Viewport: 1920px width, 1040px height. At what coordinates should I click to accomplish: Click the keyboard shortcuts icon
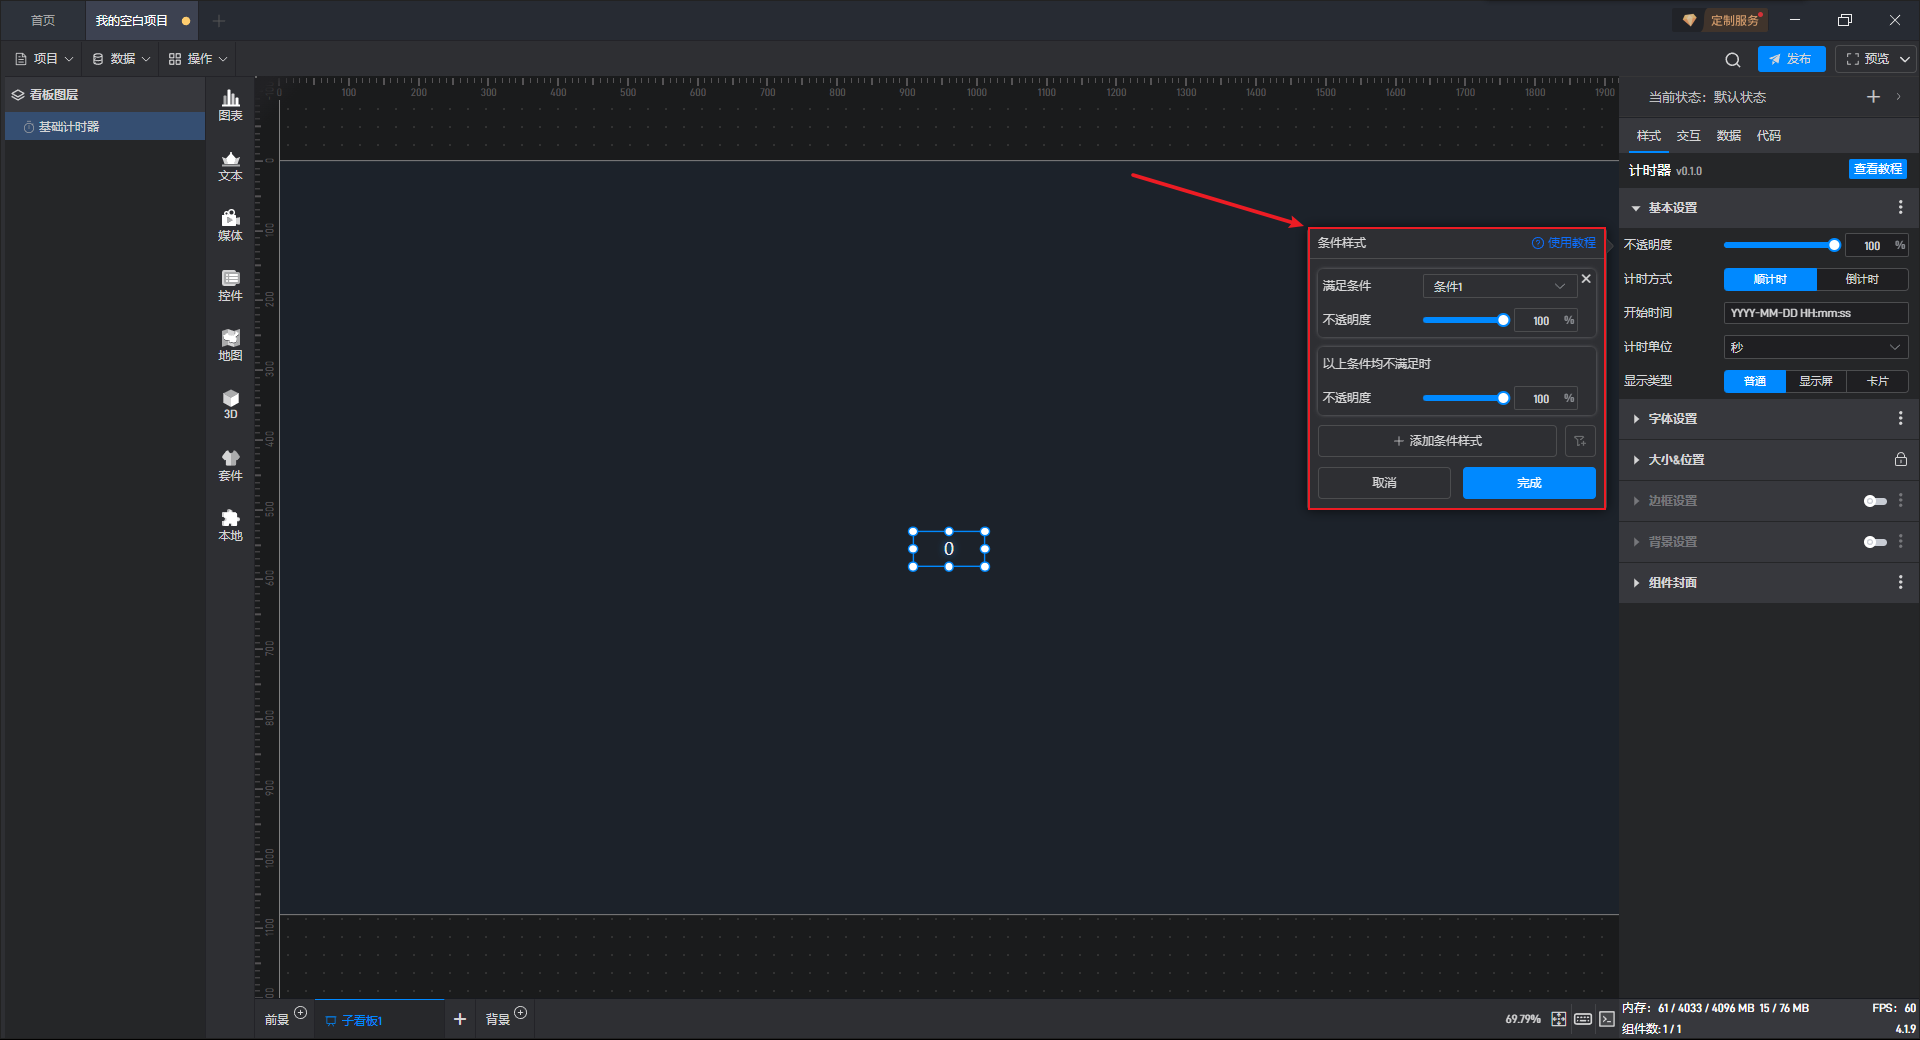coord(1583,1019)
